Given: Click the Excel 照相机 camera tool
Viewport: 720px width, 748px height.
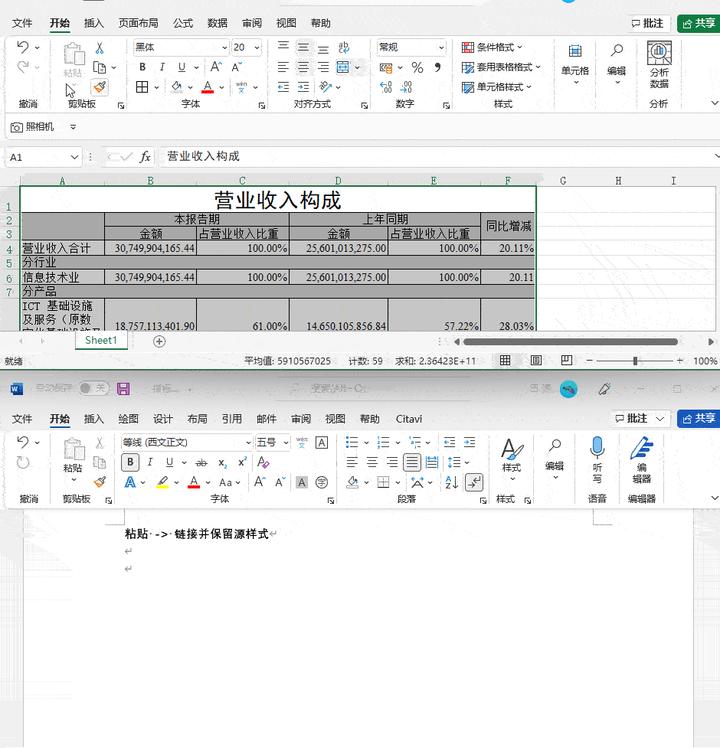Looking at the screenshot, I should tap(32, 127).
